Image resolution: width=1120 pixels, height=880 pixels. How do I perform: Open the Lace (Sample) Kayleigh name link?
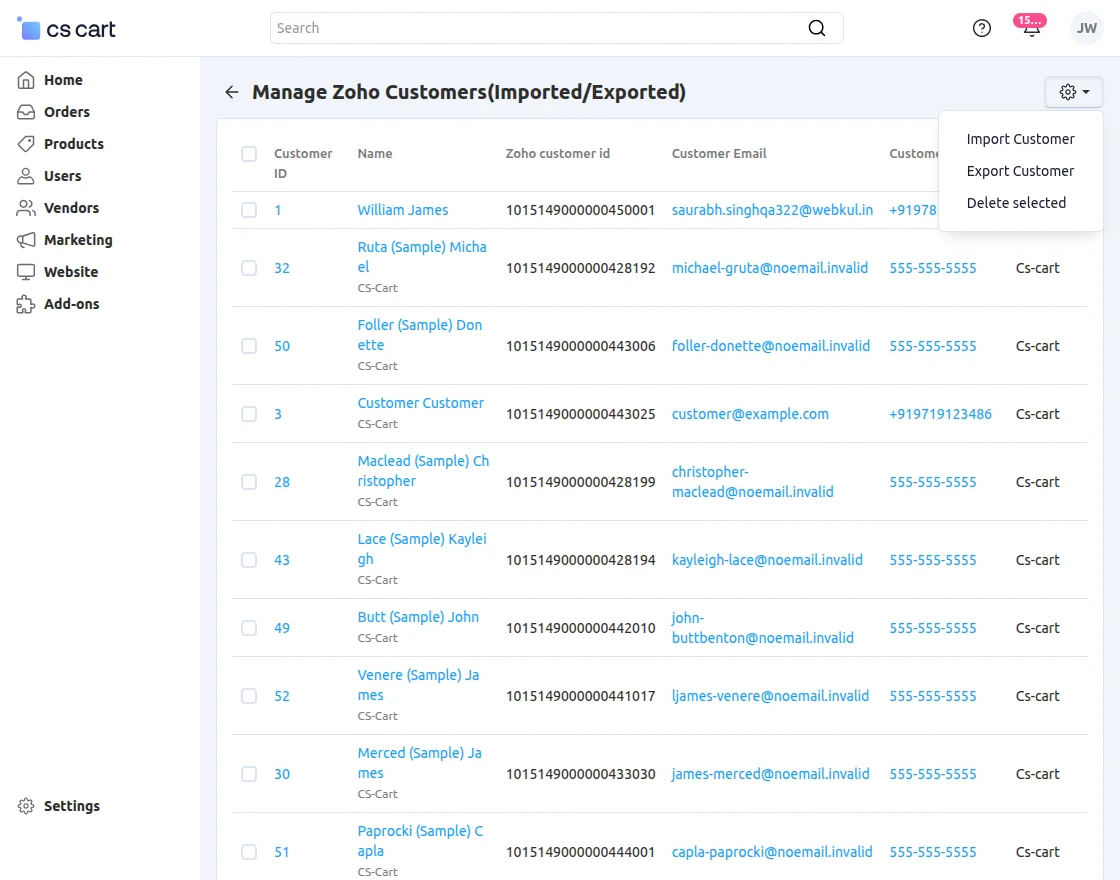tap(422, 549)
